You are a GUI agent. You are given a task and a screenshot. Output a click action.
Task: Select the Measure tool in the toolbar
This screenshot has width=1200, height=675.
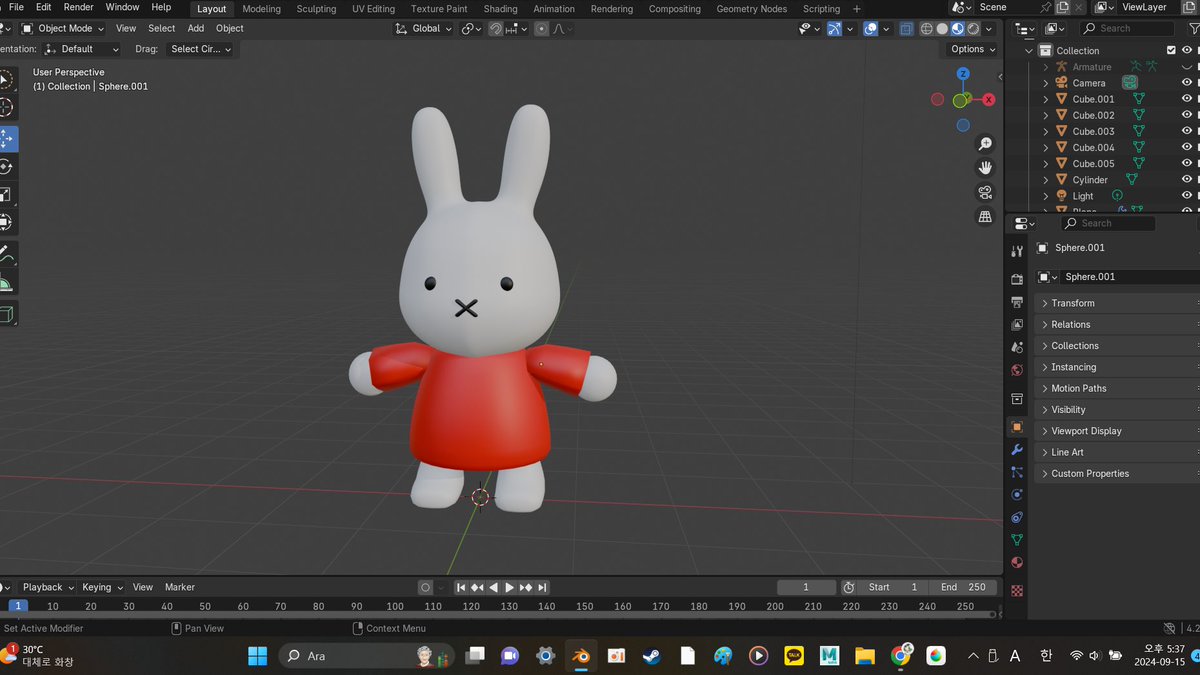point(7,284)
